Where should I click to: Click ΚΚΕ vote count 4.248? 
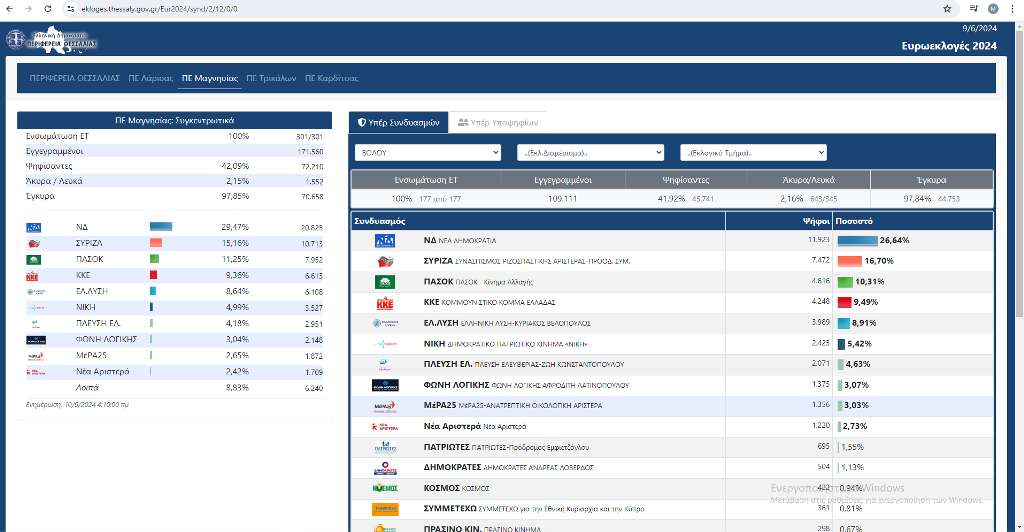[820, 302]
